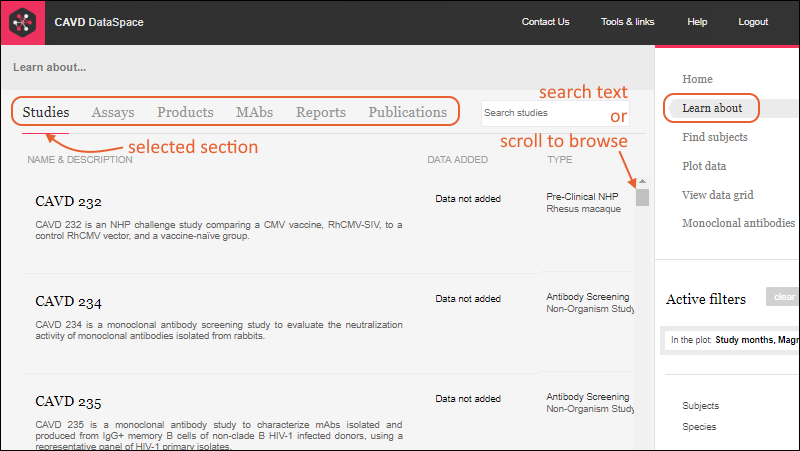Click the NAME & DESCRIPTION column header

tap(80, 160)
